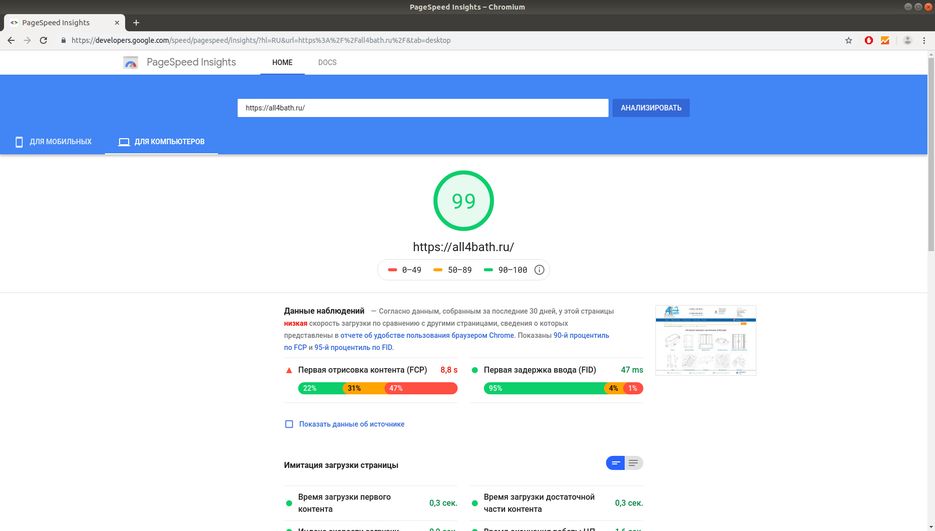Switch to 'ДЛЯ МОБИЛЬНЫХ' tab

pyautogui.click(x=53, y=142)
